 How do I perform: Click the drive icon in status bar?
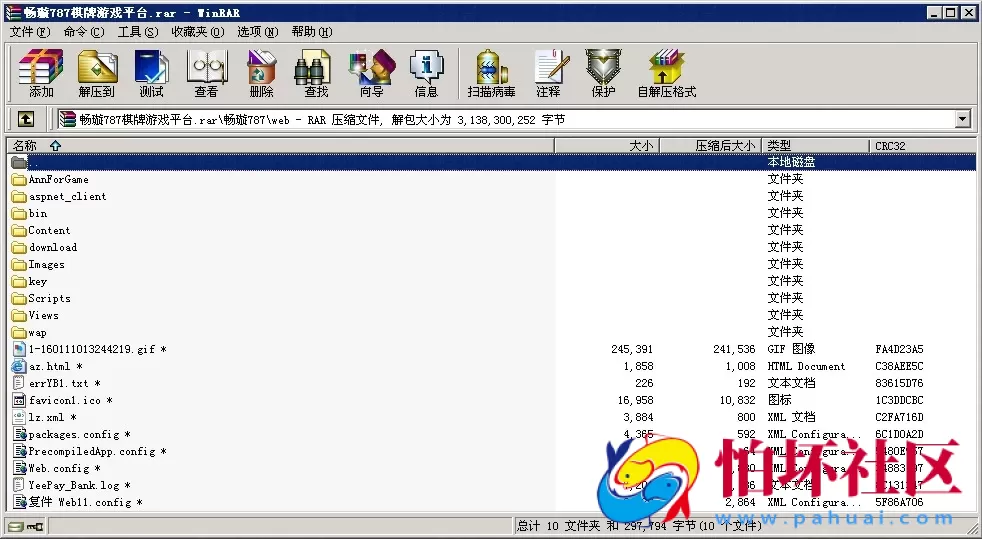pos(16,526)
